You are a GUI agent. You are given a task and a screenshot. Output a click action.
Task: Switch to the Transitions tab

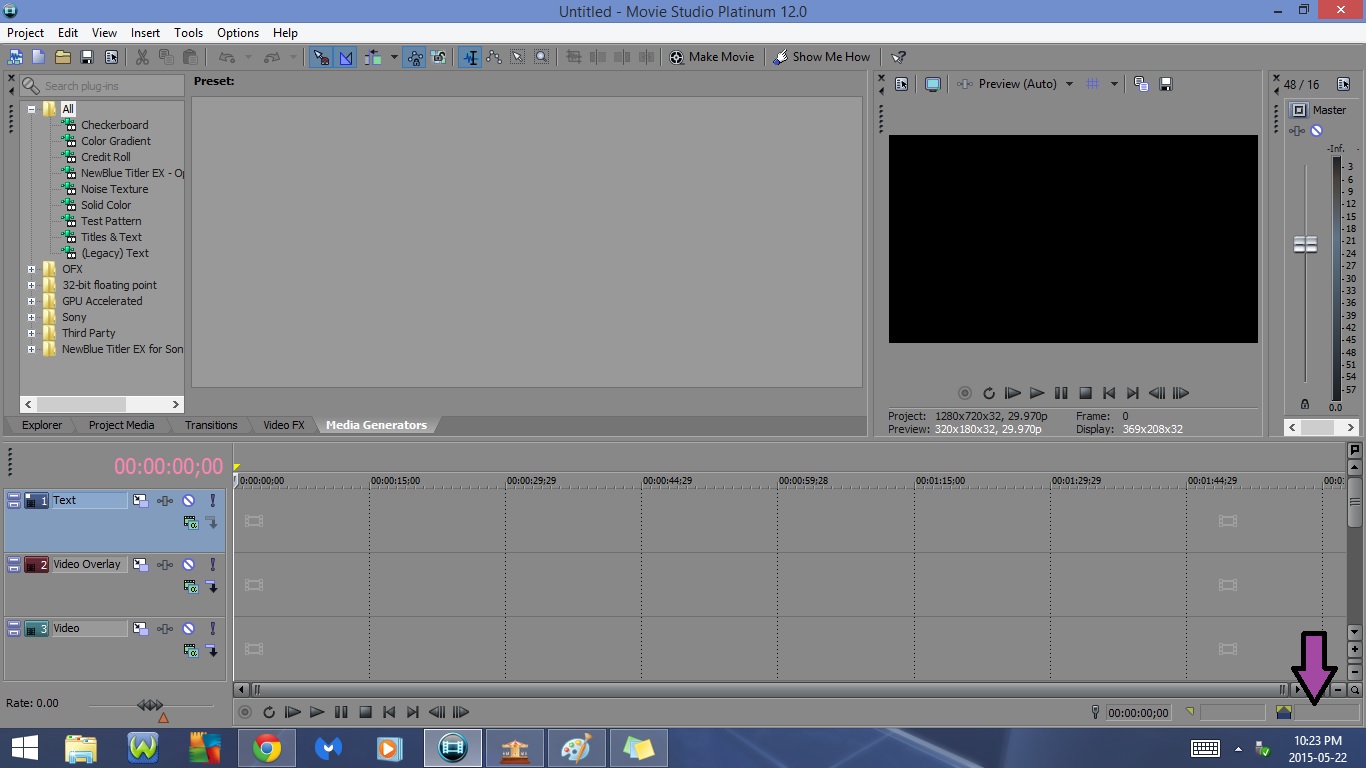point(211,425)
